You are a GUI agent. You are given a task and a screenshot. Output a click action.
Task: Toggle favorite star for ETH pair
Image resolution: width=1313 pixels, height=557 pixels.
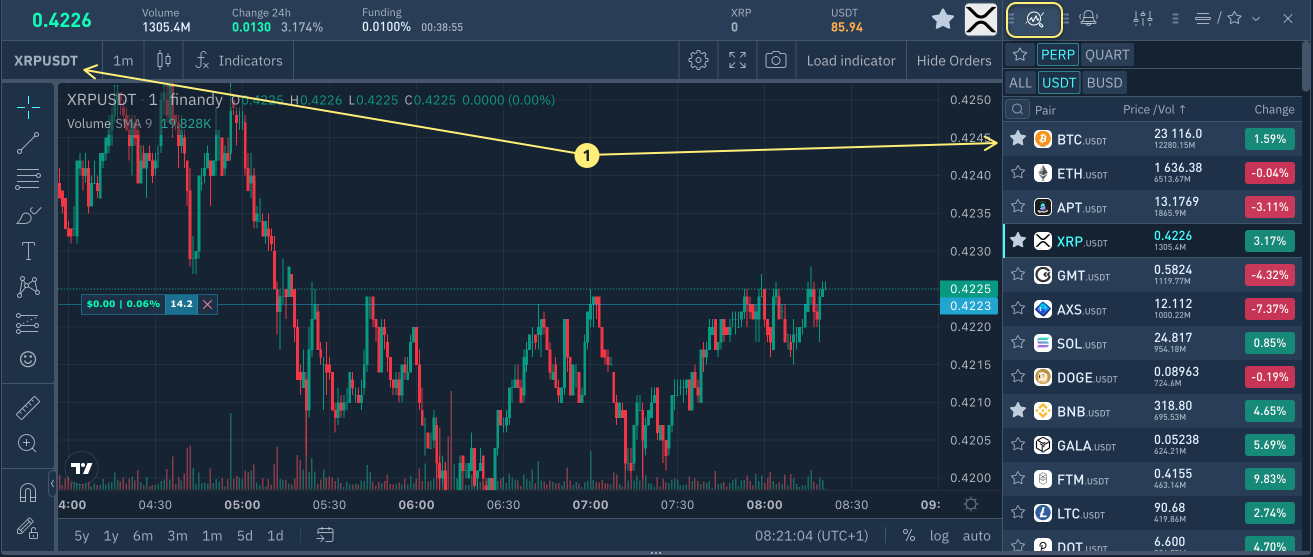pos(1018,173)
